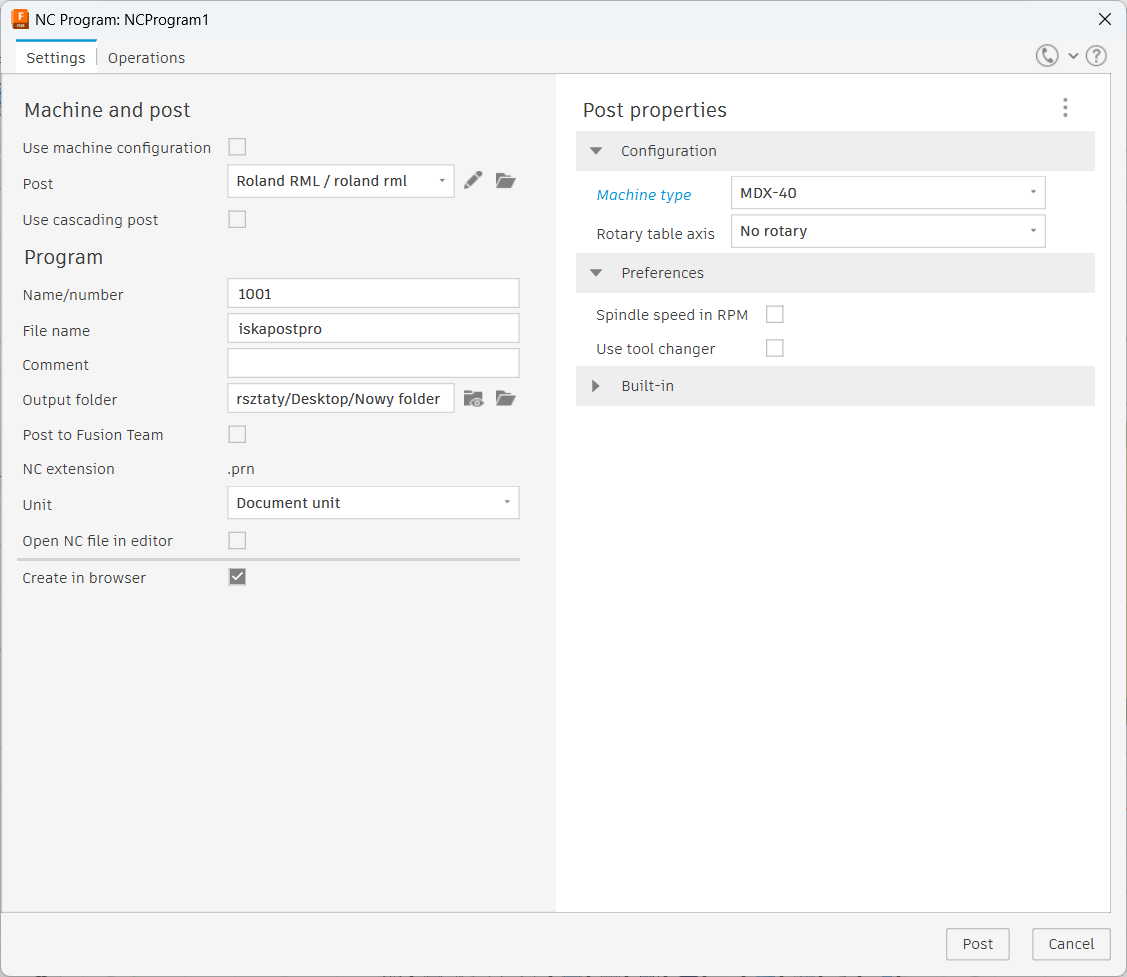Enable Use machine configuration checkbox
Viewport: 1127px width, 977px height.
[x=237, y=147]
